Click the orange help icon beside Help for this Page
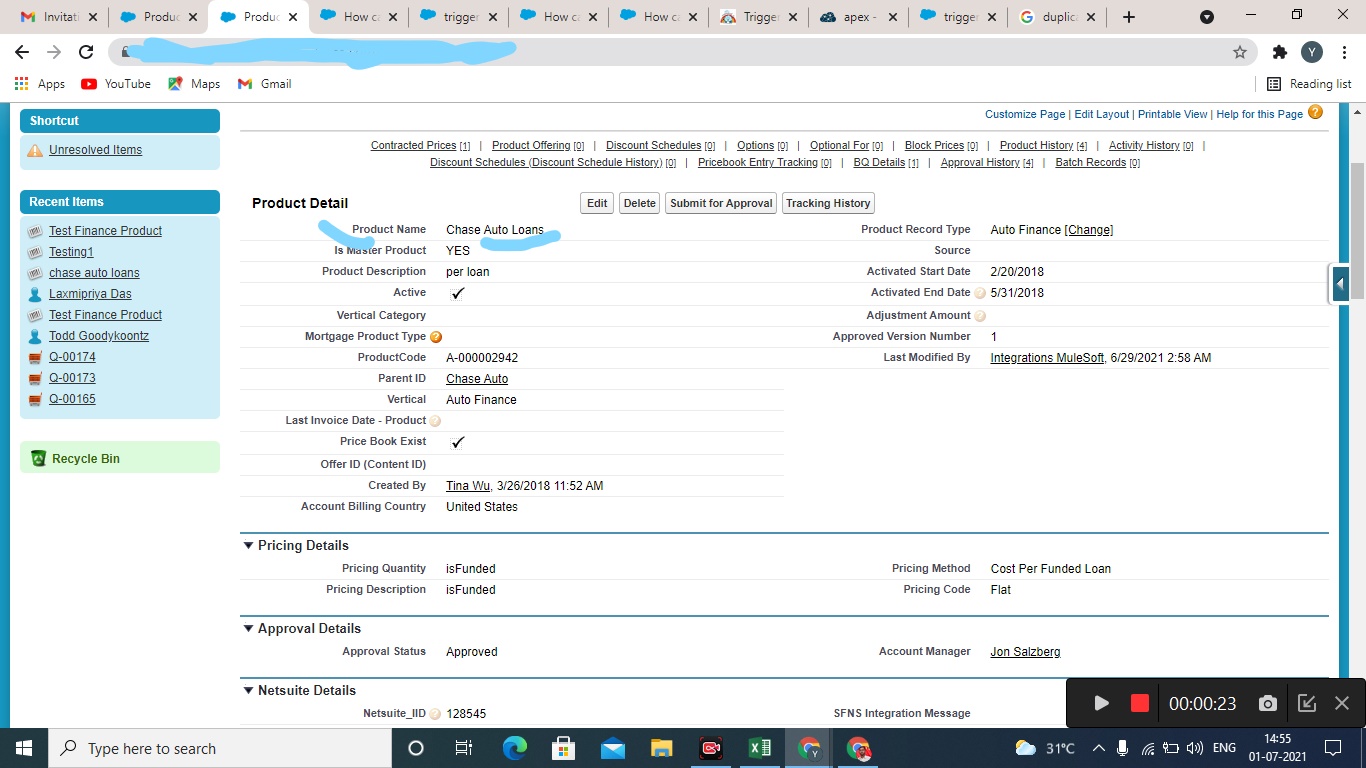1366x768 pixels. [x=1315, y=113]
